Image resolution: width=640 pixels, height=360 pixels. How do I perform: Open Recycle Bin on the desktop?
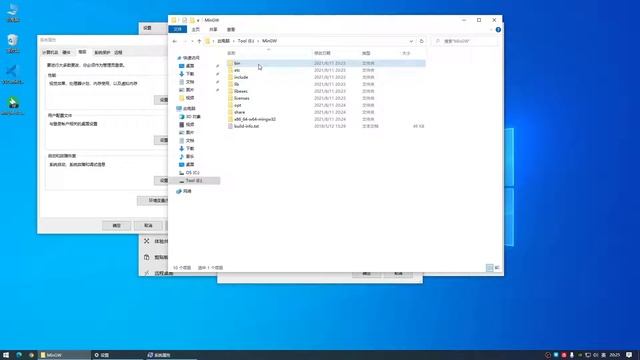pos(13,44)
